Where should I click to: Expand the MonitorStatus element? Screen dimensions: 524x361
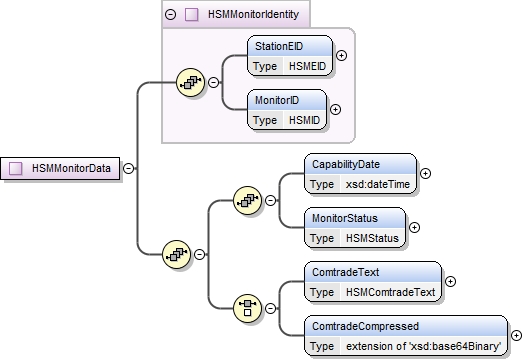(414, 227)
